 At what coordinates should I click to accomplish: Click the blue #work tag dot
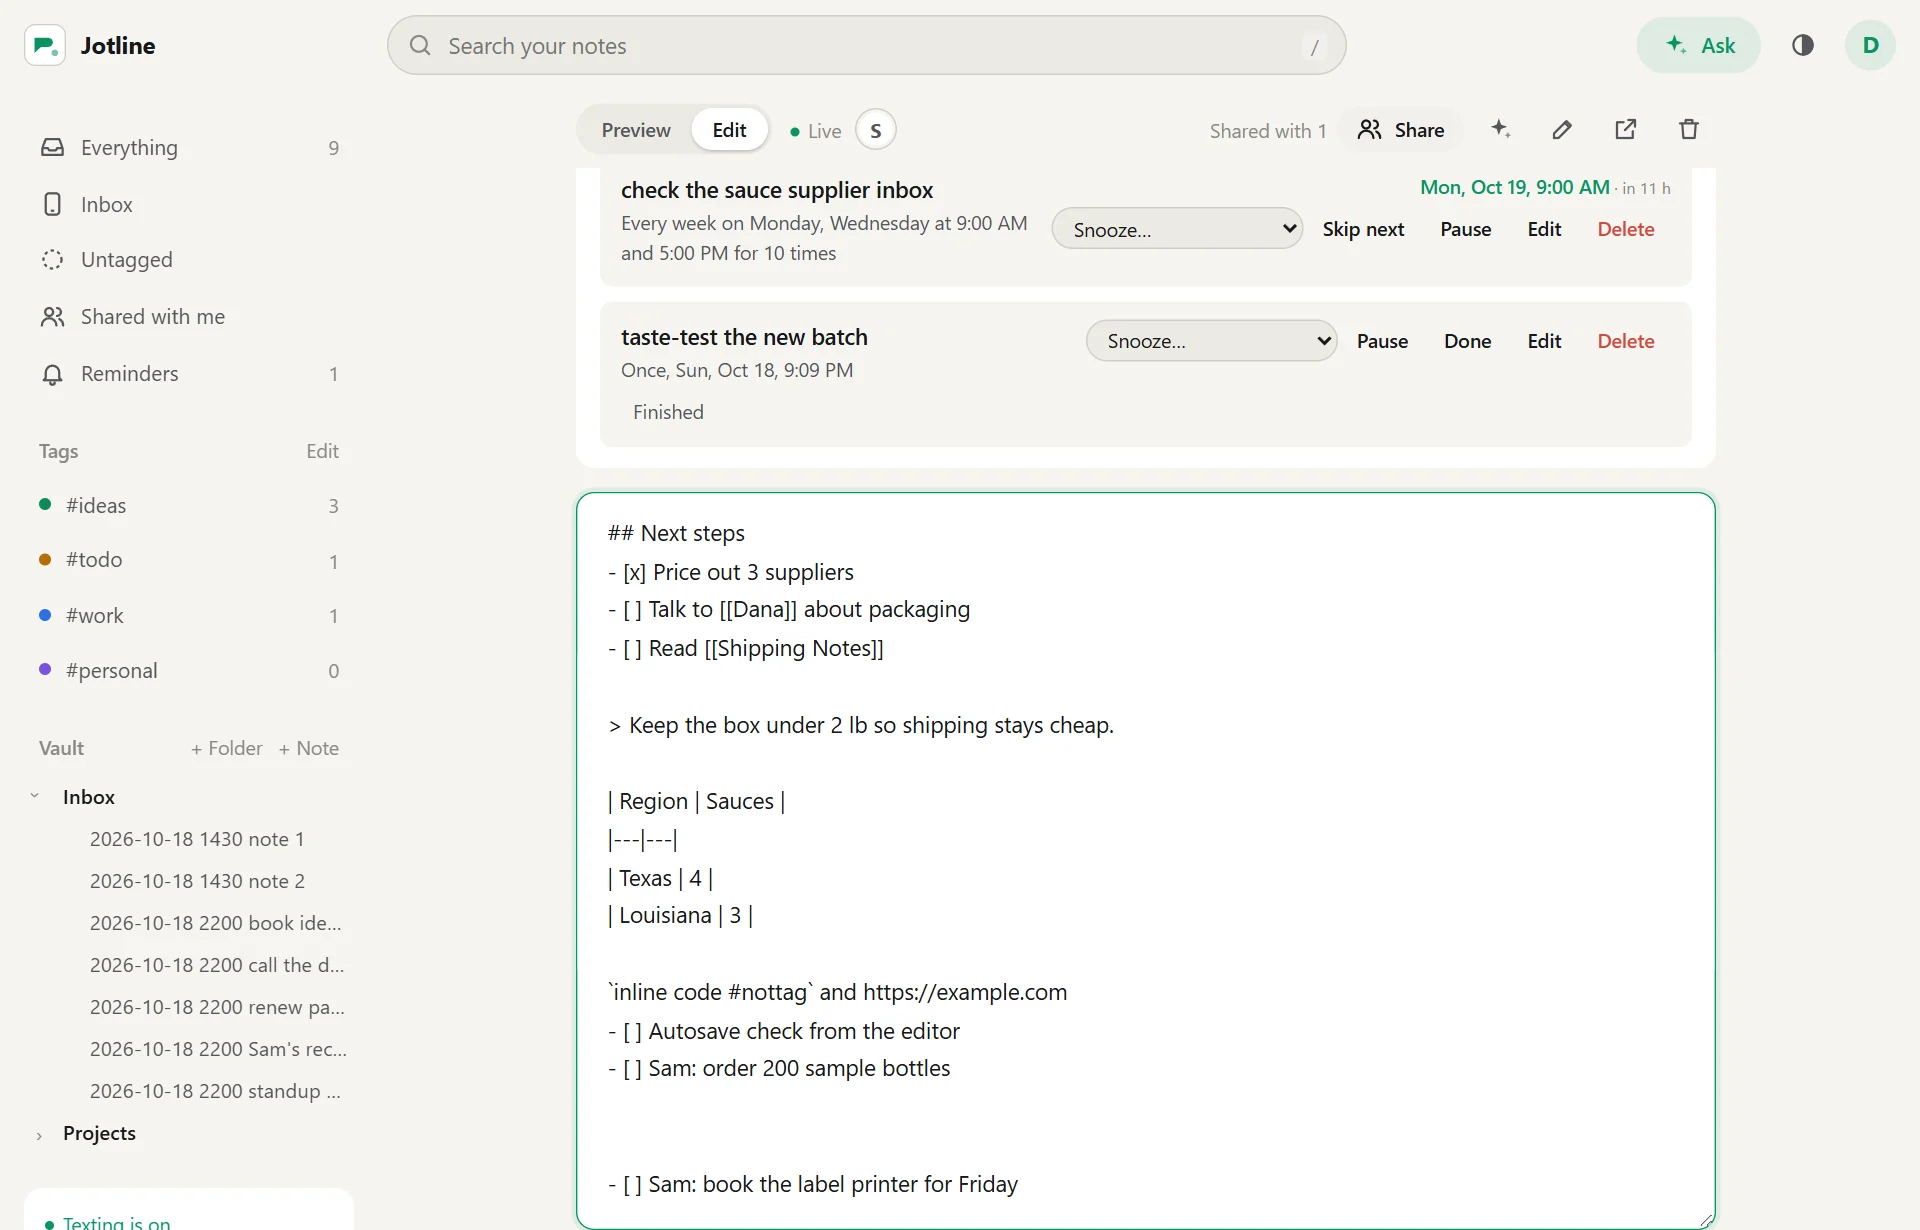pyautogui.click(x=45, y=615)
